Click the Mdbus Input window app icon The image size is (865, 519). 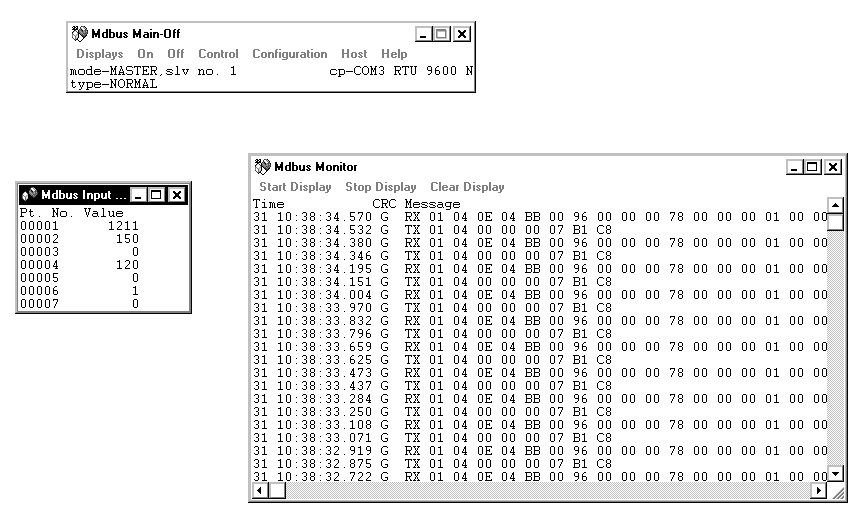click(x=30, y=195)
